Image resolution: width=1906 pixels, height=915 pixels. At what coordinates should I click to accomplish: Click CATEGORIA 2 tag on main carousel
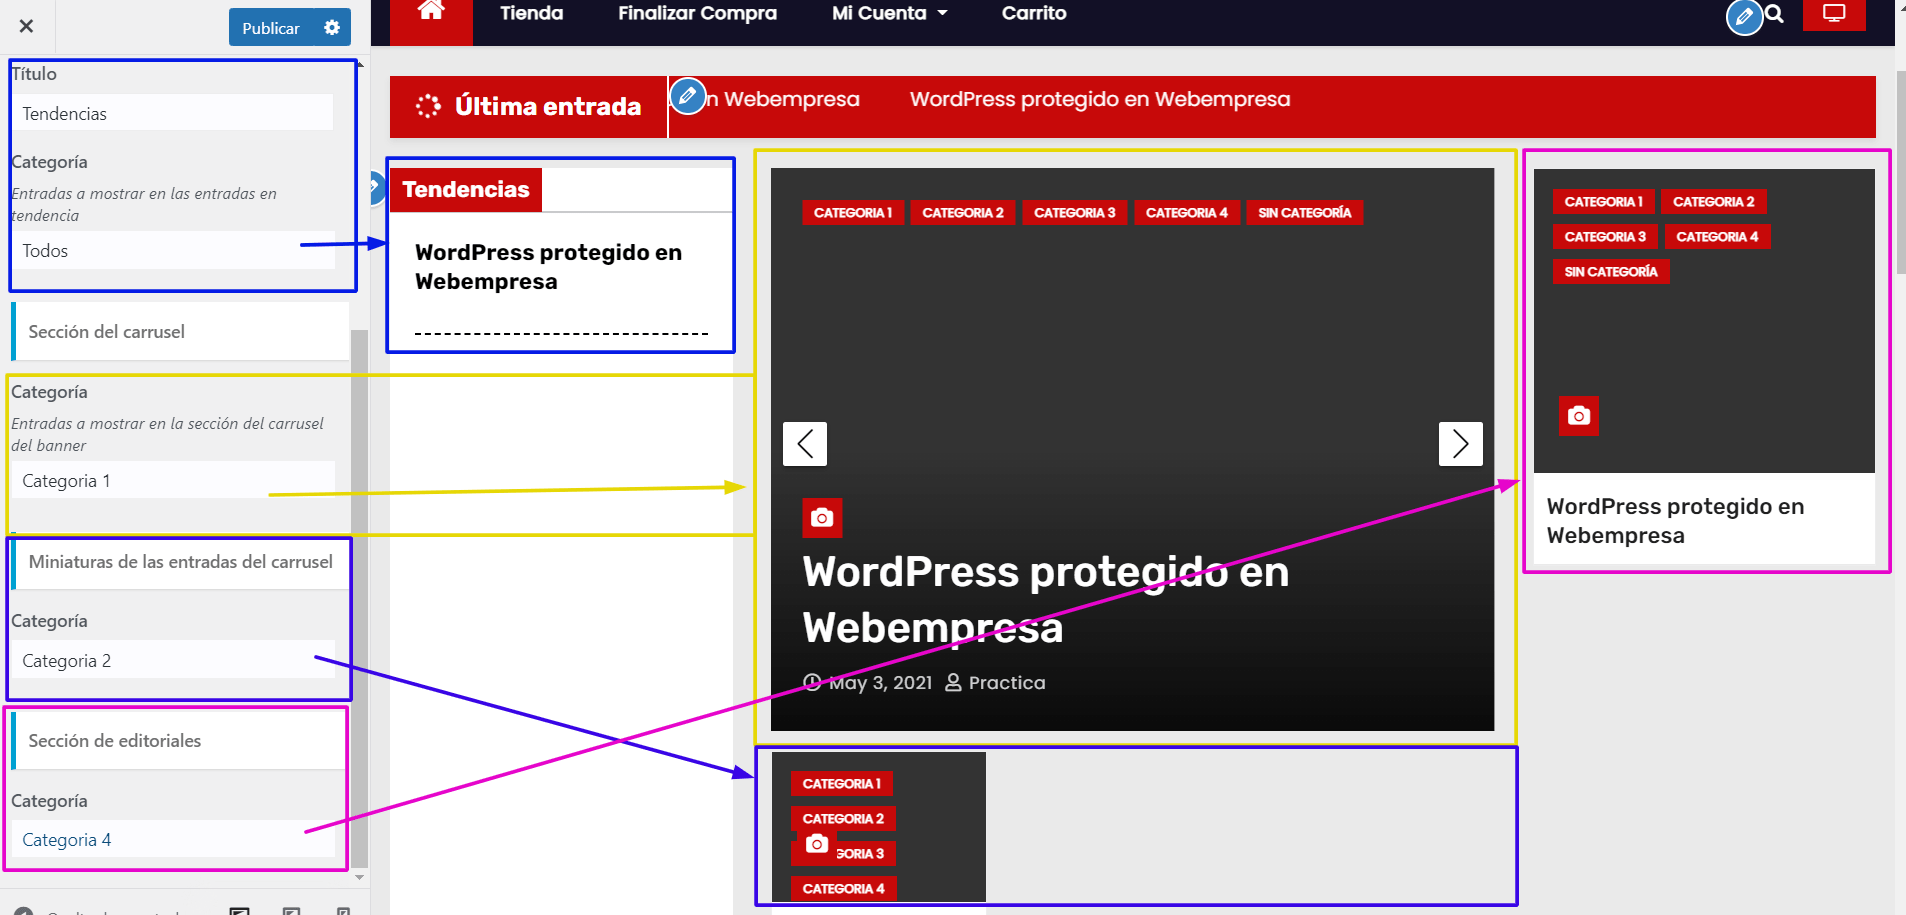pos(963,213)
